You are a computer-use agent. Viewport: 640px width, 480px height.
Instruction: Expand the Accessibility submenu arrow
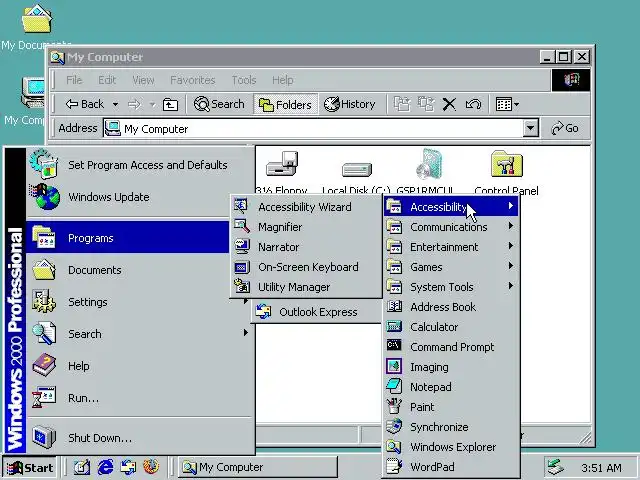pos(511,206)
